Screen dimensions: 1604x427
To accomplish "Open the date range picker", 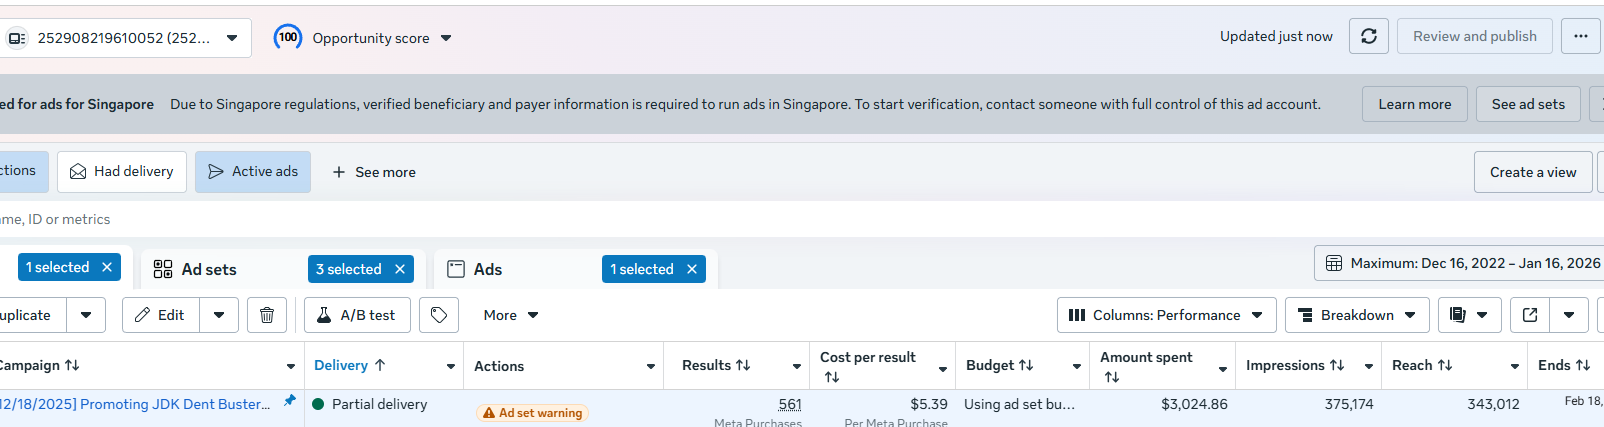I will click(1464, 263).
